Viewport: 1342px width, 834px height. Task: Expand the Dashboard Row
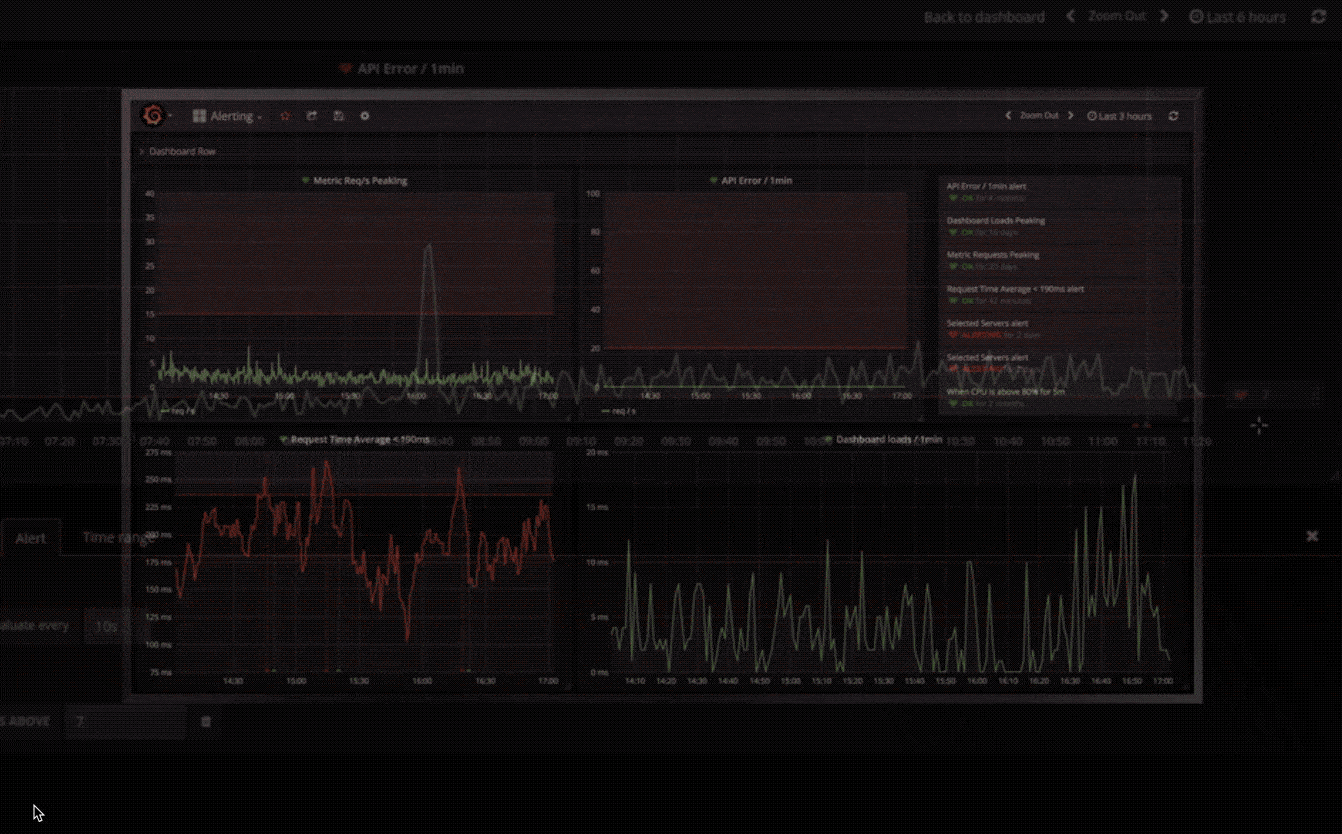(x=178, y=152)
